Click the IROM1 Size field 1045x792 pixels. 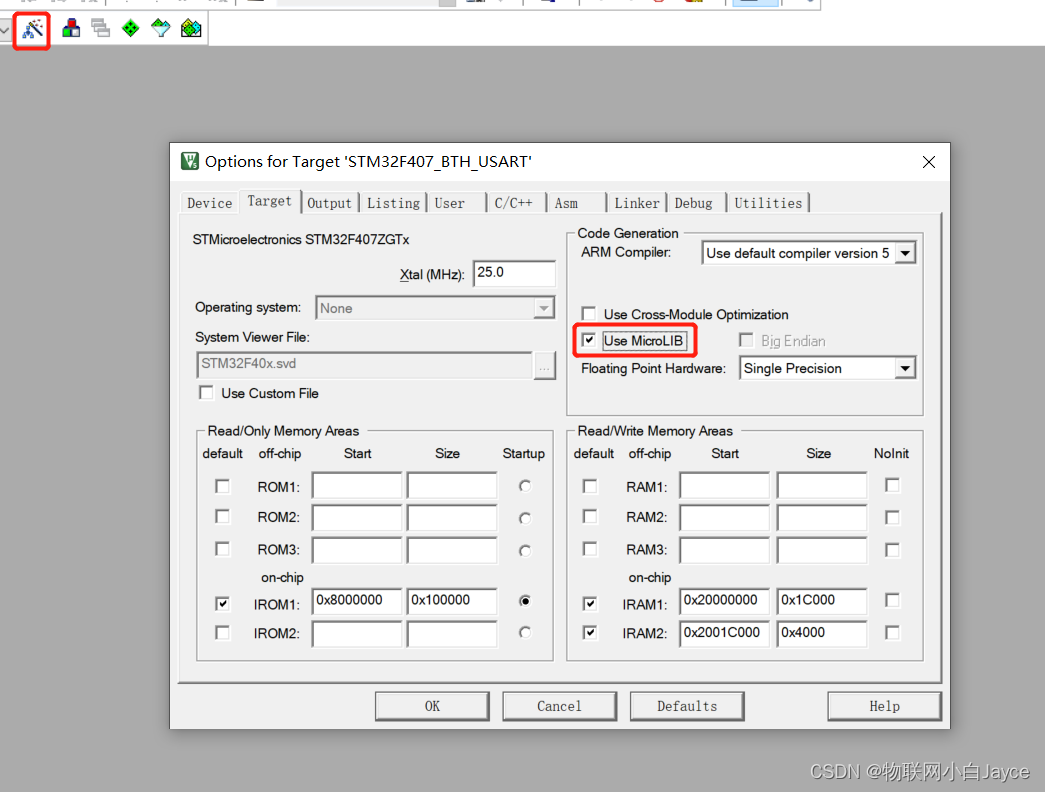click(452, 601)
